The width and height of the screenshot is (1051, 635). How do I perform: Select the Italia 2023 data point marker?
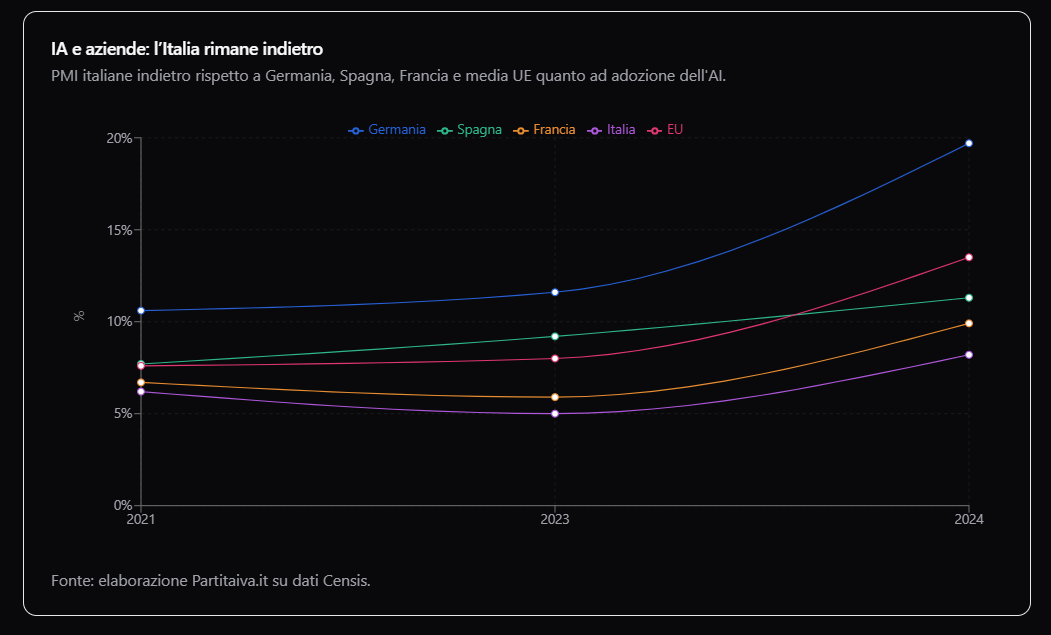click(x=555, y=412)
